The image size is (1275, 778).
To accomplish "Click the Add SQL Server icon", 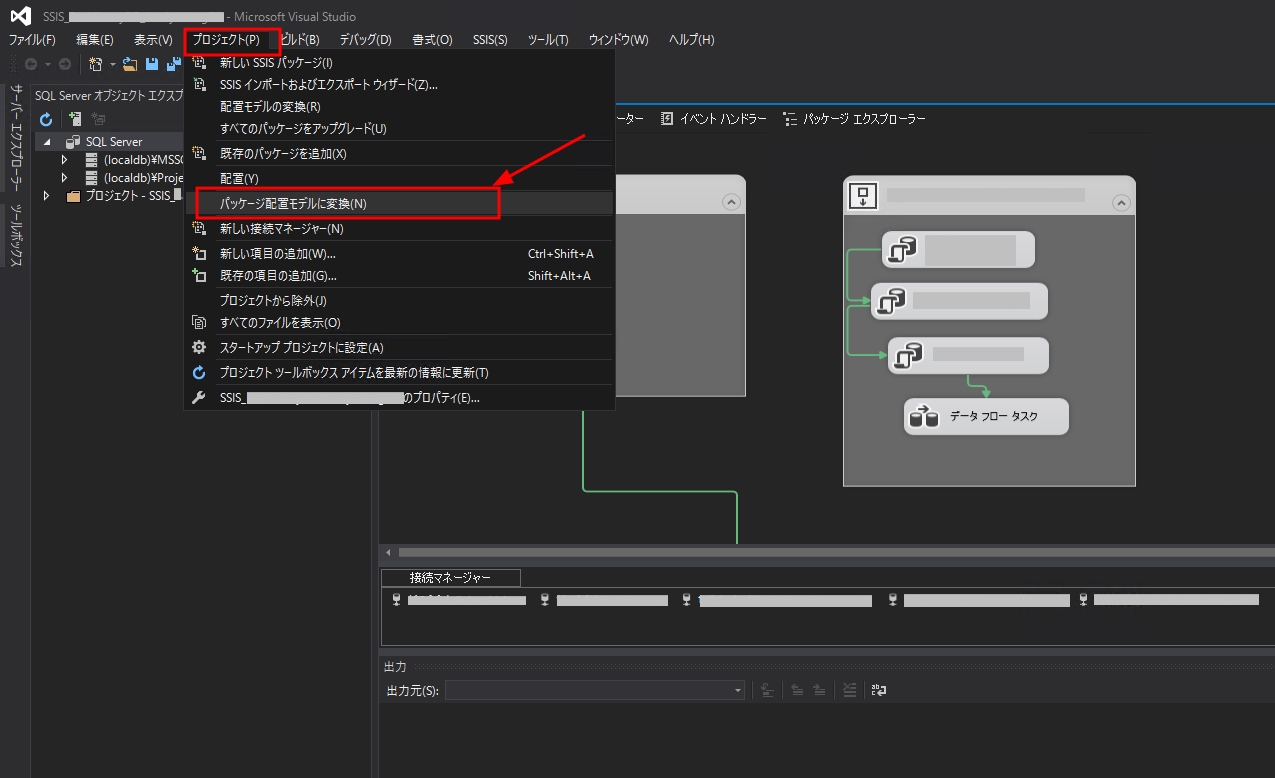I will tap(75, 119).
